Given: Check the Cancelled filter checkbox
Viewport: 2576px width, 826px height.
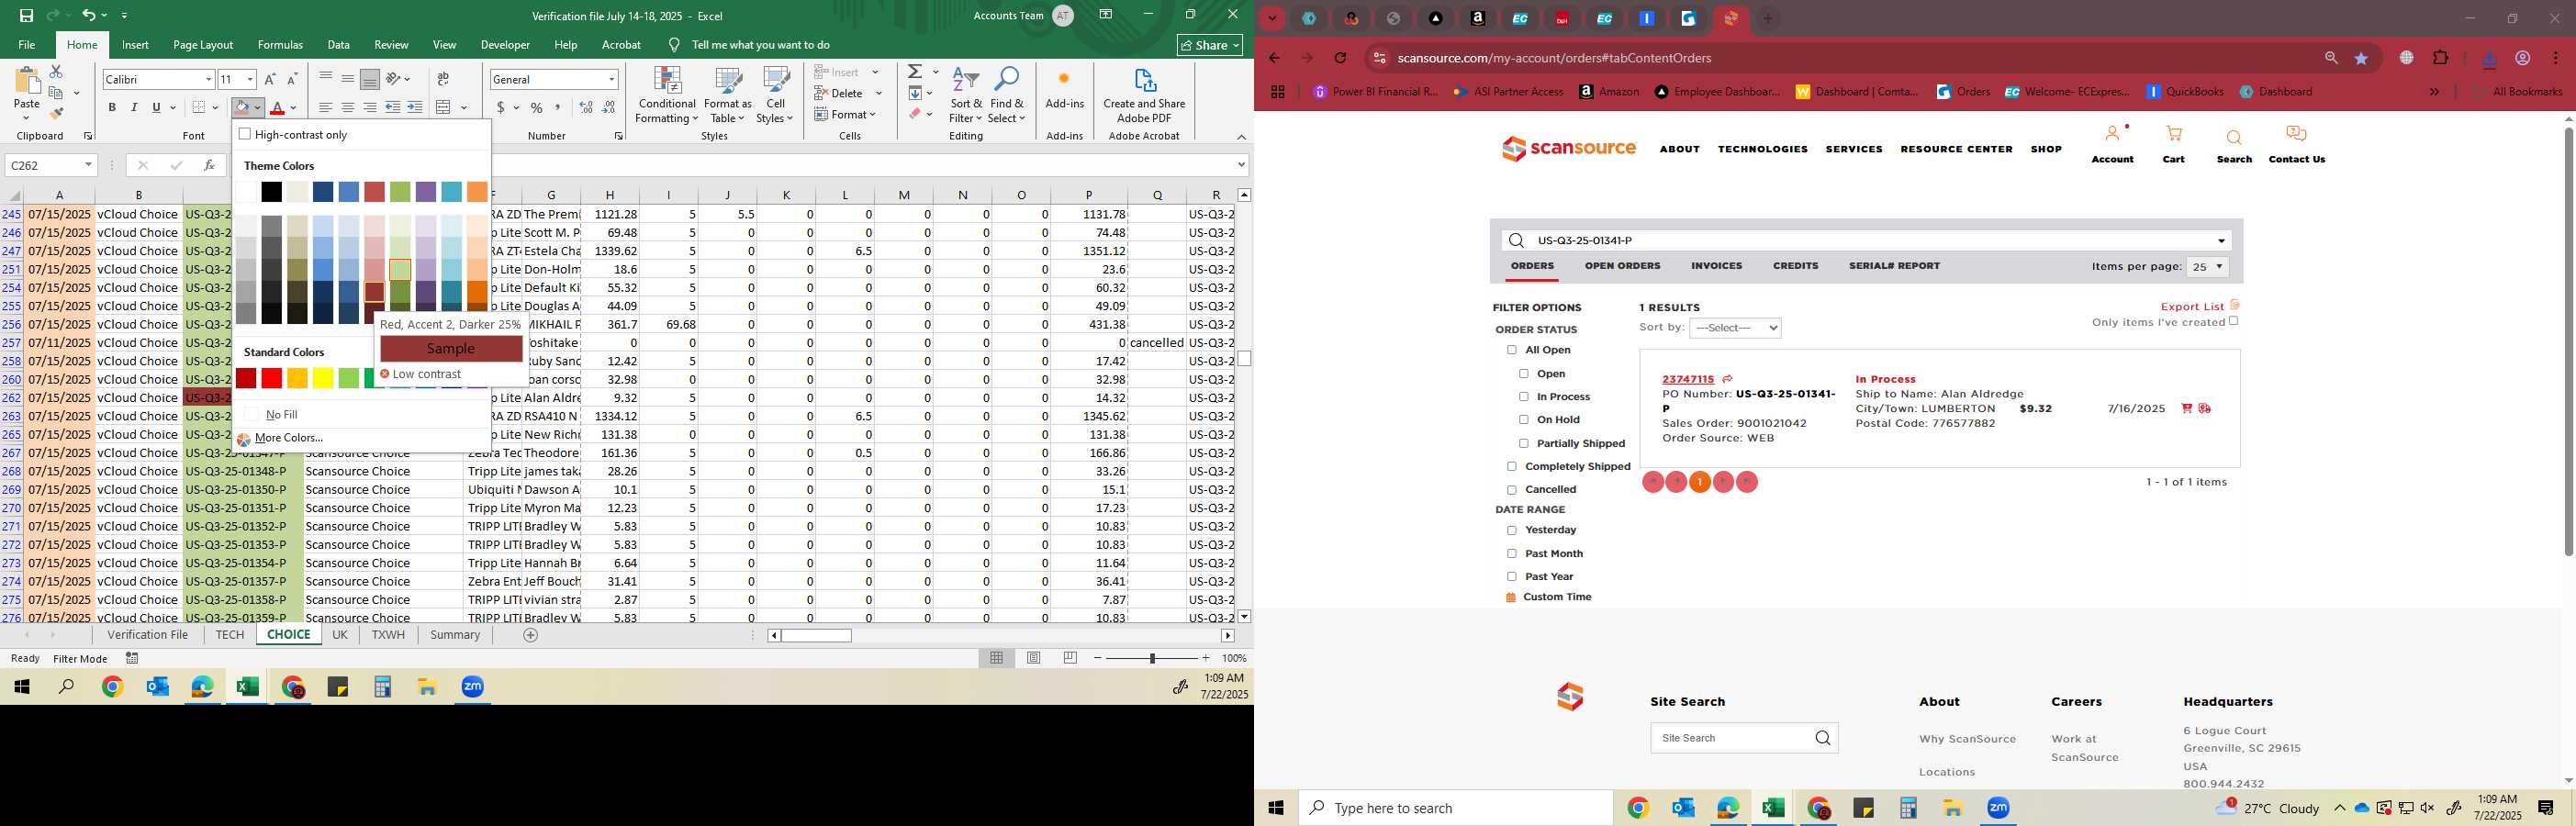Looking at the screenshot, I should [1512, 490].
